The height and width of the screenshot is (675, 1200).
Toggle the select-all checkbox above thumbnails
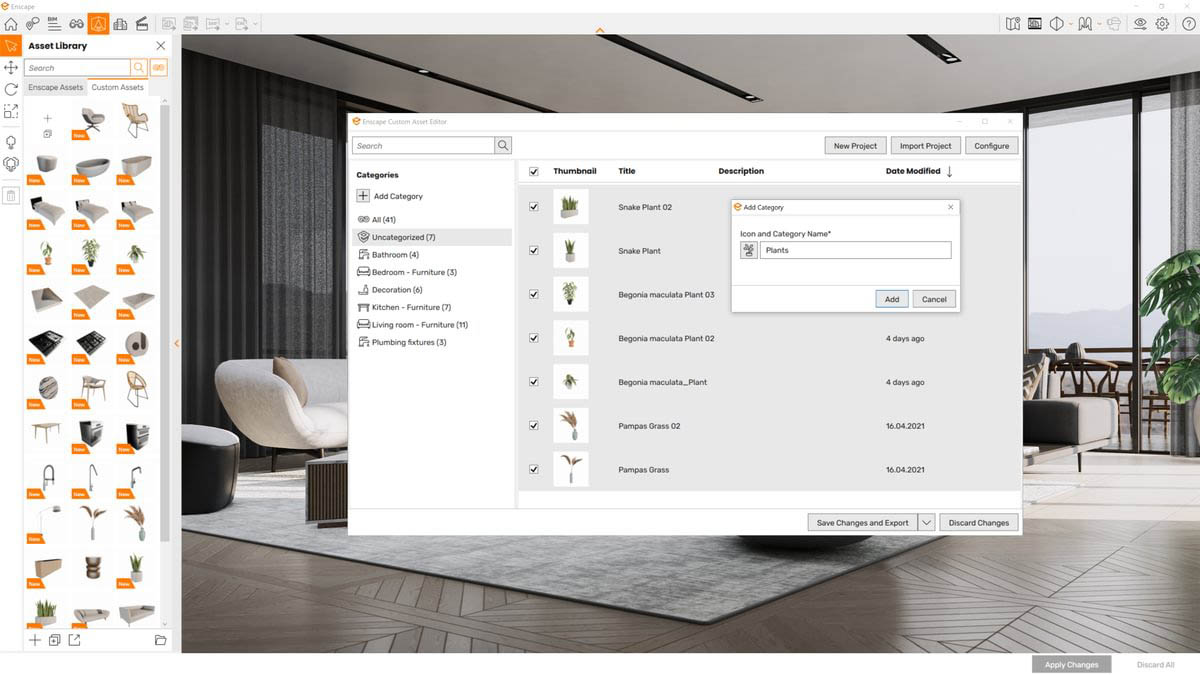[533, 170]
